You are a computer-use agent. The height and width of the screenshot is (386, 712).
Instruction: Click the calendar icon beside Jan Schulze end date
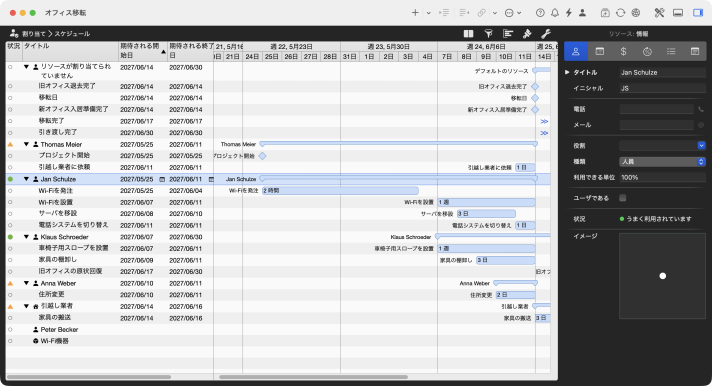211,179
